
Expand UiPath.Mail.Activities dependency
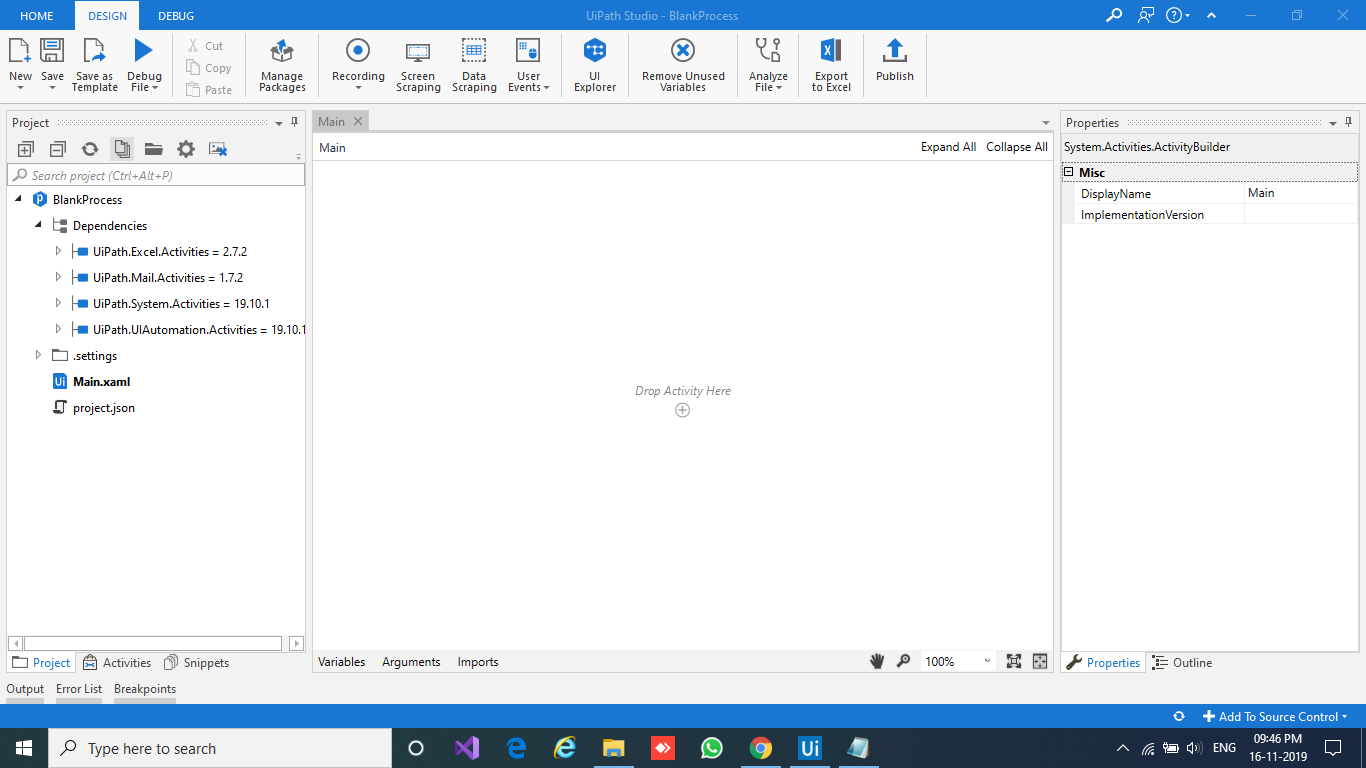coord(58,277)
